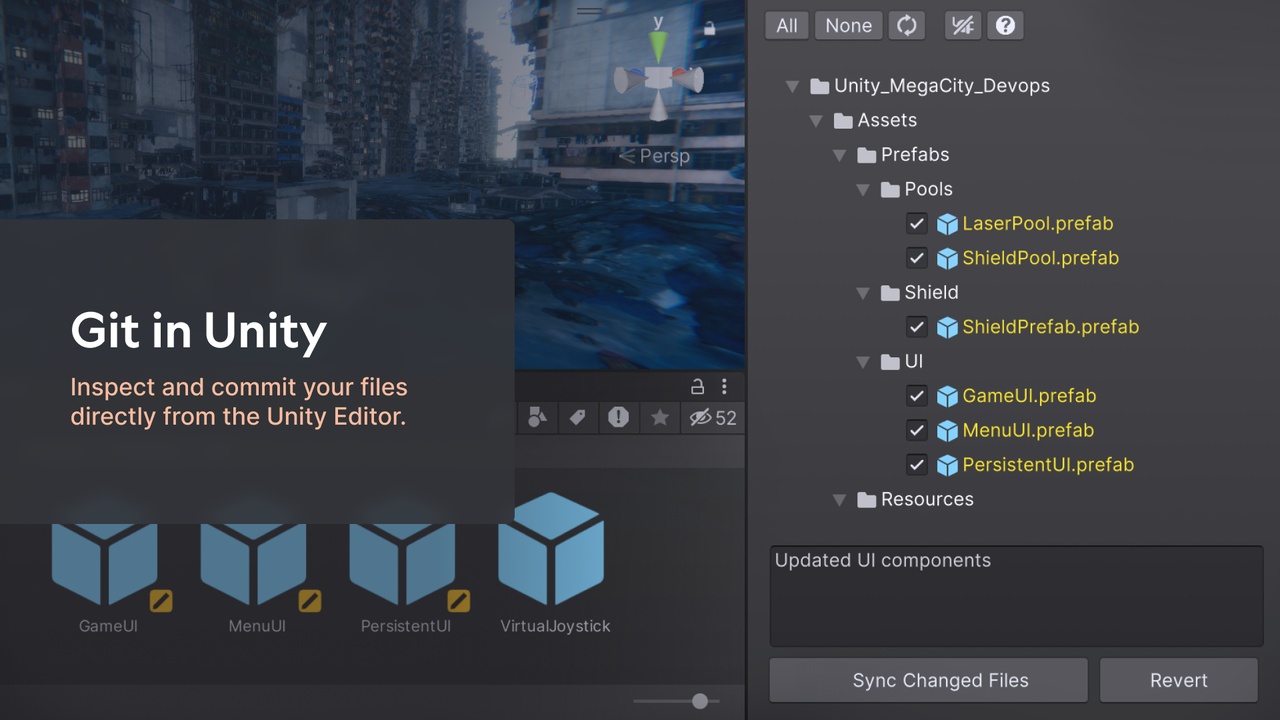Image resolution: width=1280 pixels, height=720 pixels.
Task: Select PersistentUI.prefab file name
Action: click(x=1048, y=465)
